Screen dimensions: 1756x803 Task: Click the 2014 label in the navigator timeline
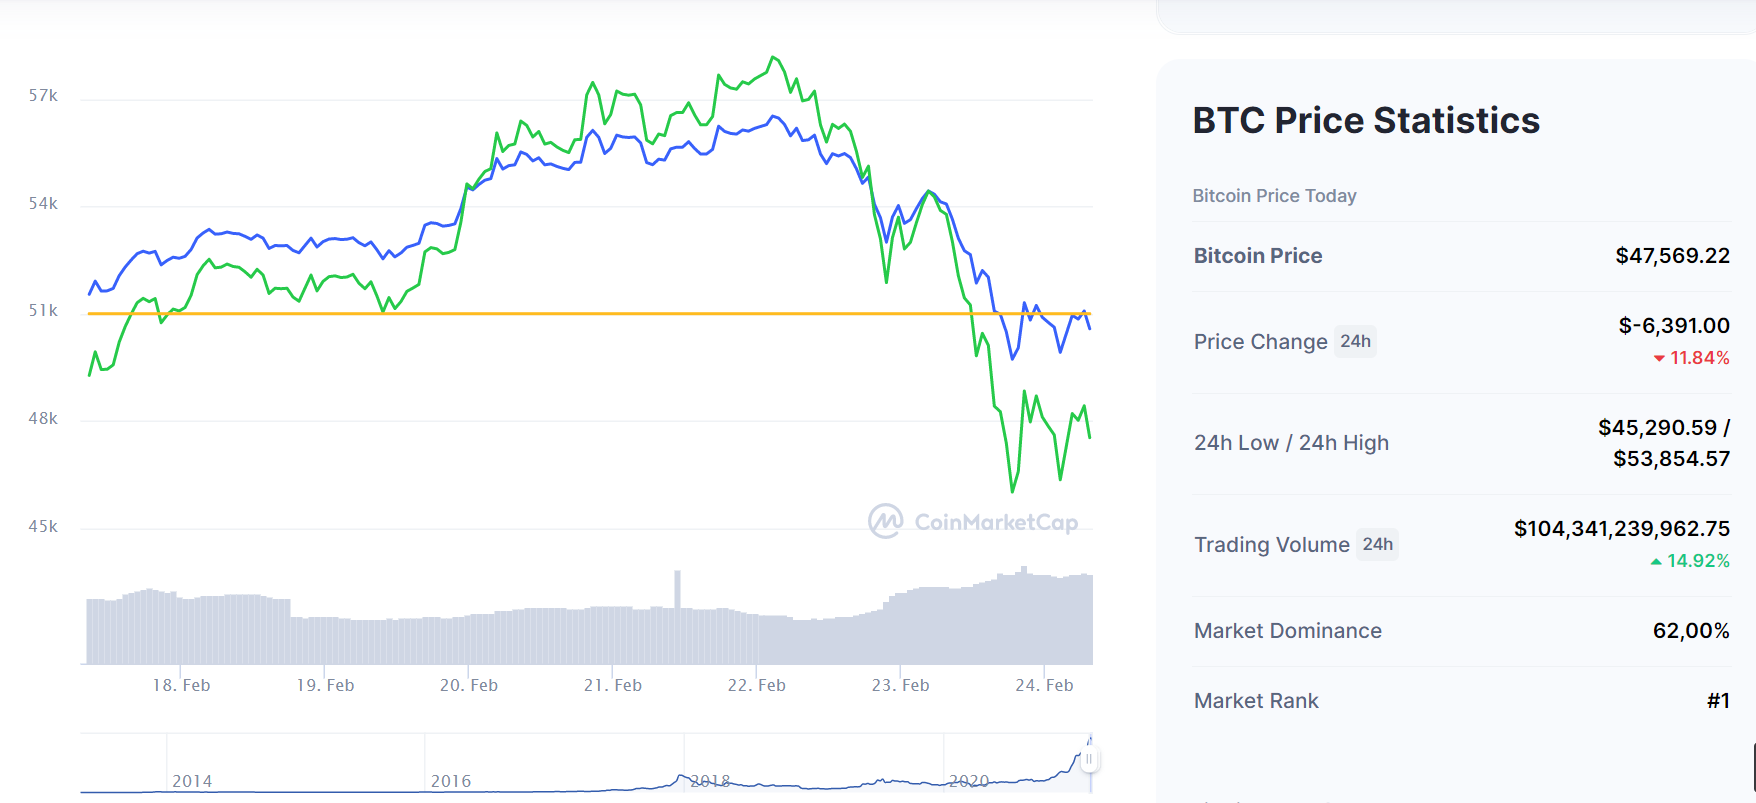[x=192, y=781]
